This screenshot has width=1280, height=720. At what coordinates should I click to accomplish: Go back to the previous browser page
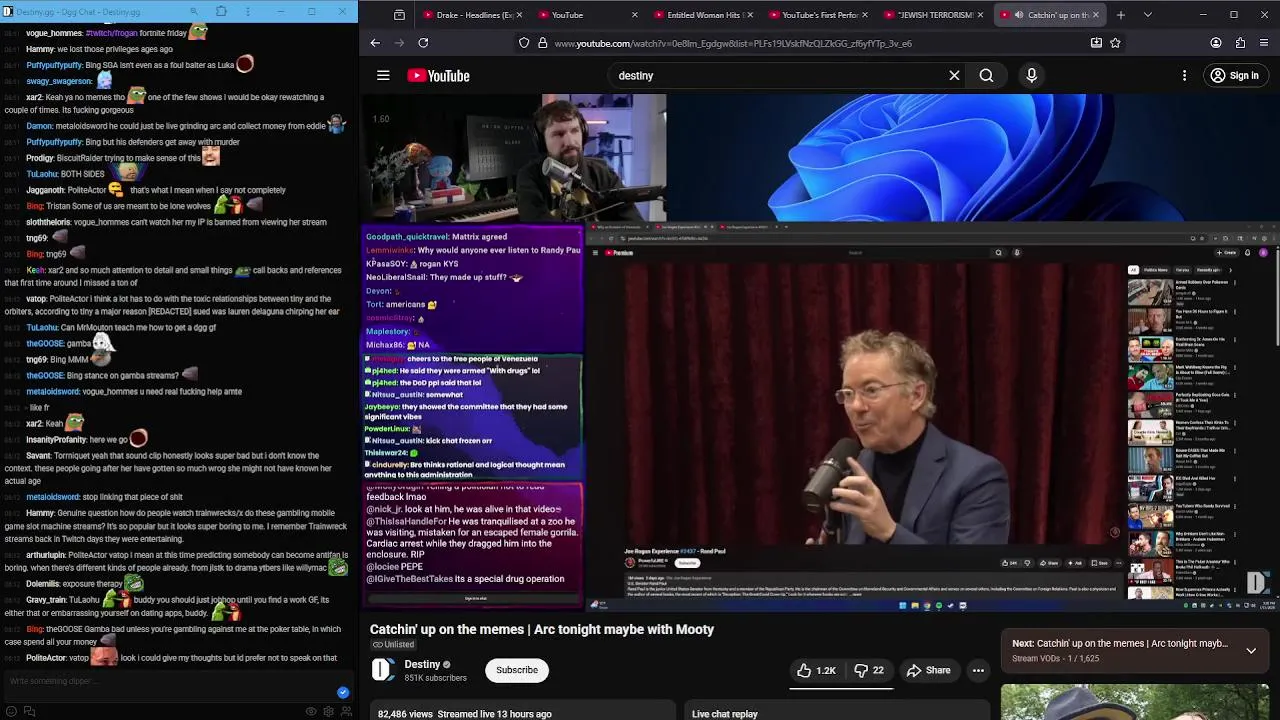[x=375, y=43]
